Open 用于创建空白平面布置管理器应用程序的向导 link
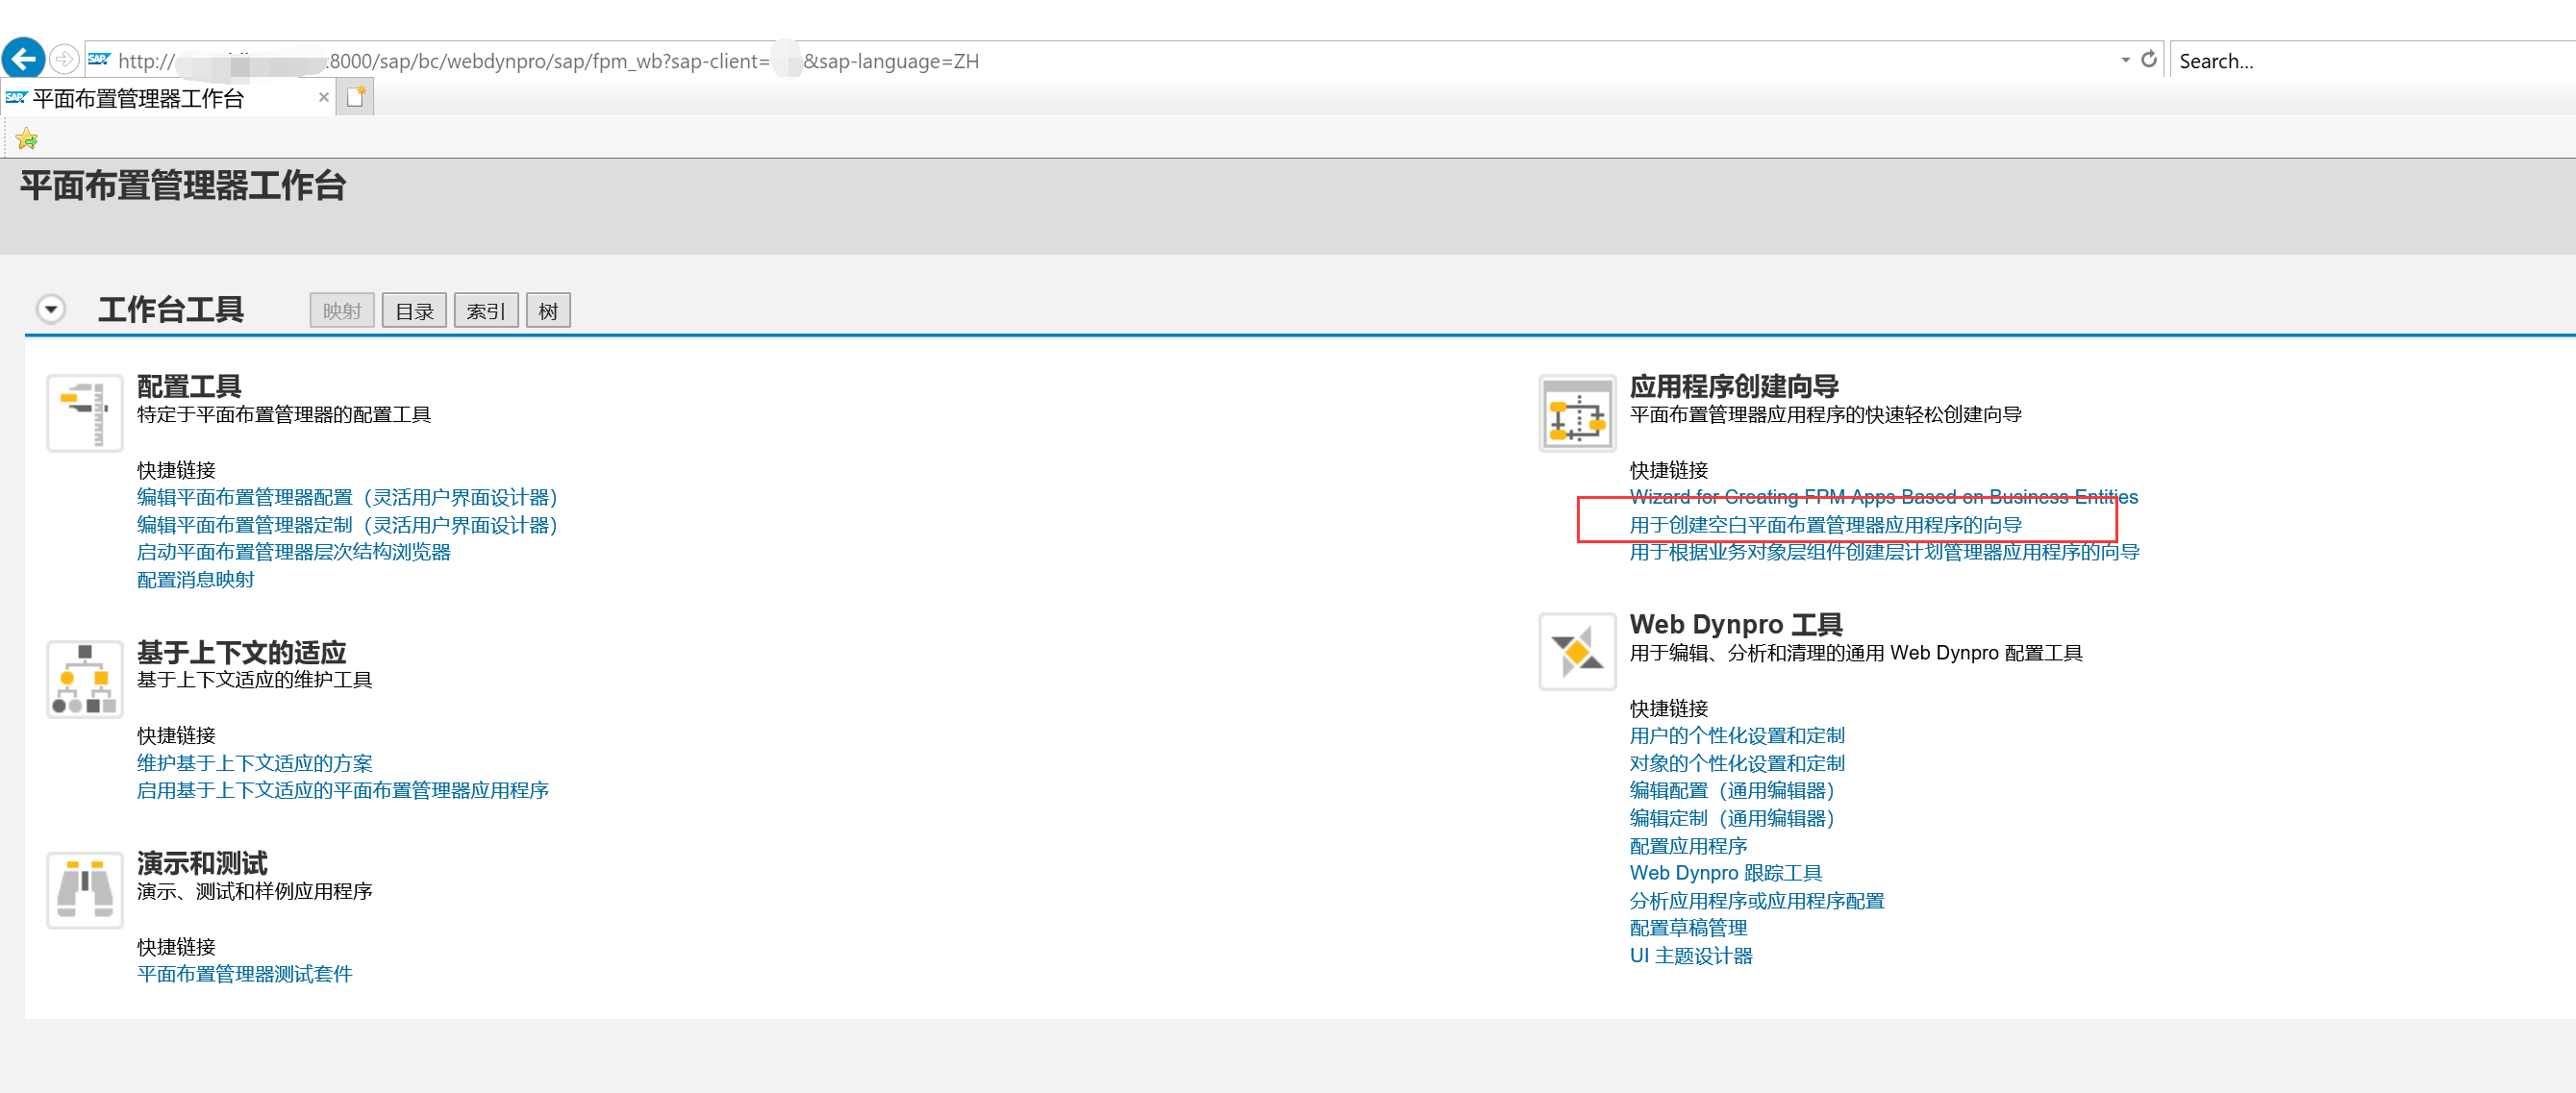Image resolution: width=2576 pixels, height=1093 pixels. [x=1824, y=524]
